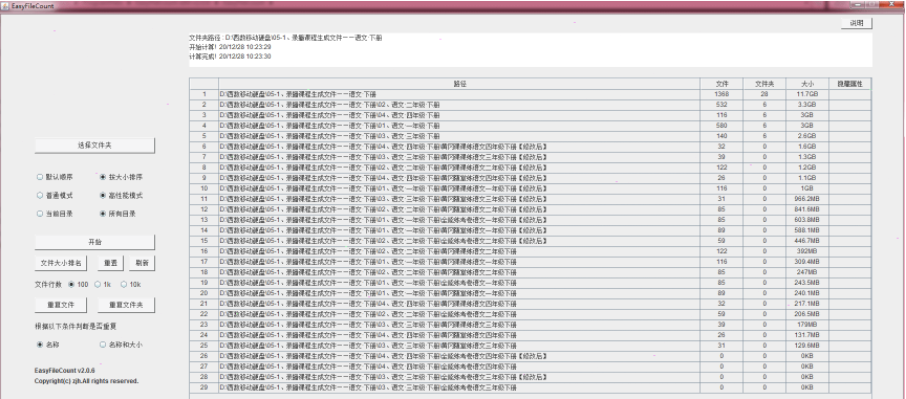Choose the 高性能模式 radio button
906x399 pixels.
120,196
